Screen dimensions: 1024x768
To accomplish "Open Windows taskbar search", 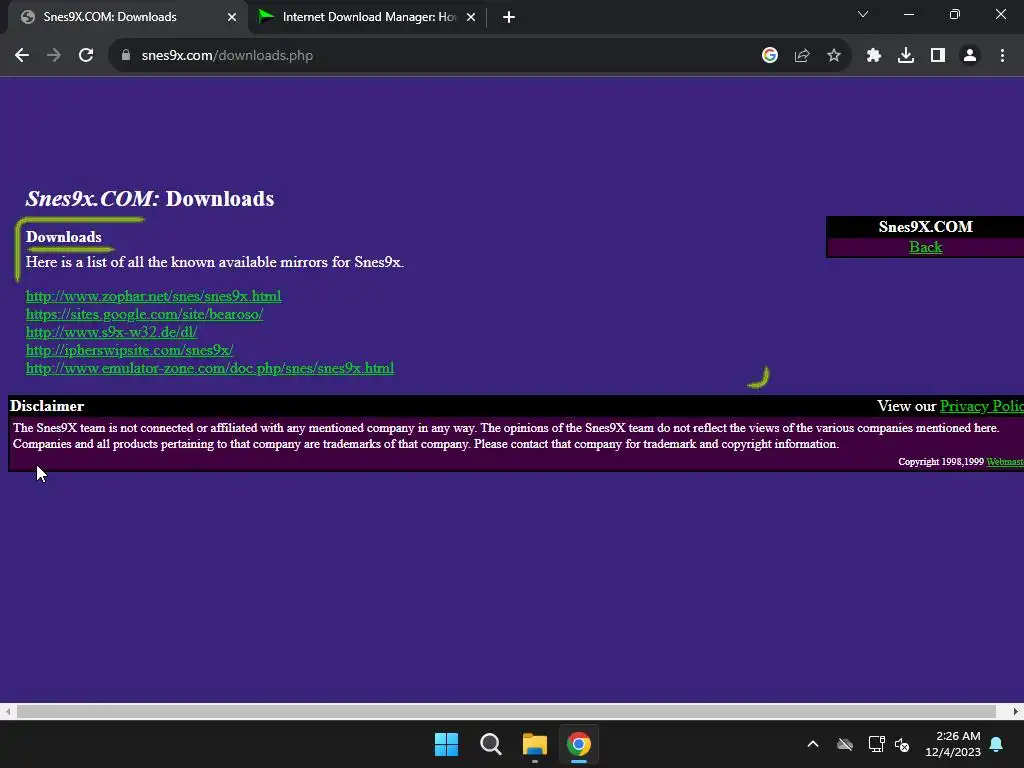I will (490, 744).
